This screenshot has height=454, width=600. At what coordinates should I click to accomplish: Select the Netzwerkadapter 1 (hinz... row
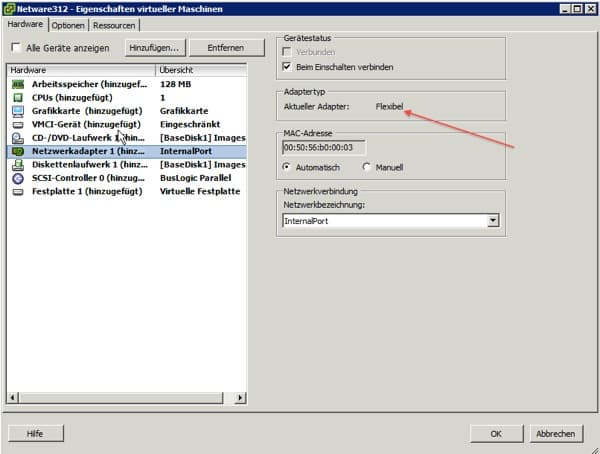pos(127,151)
